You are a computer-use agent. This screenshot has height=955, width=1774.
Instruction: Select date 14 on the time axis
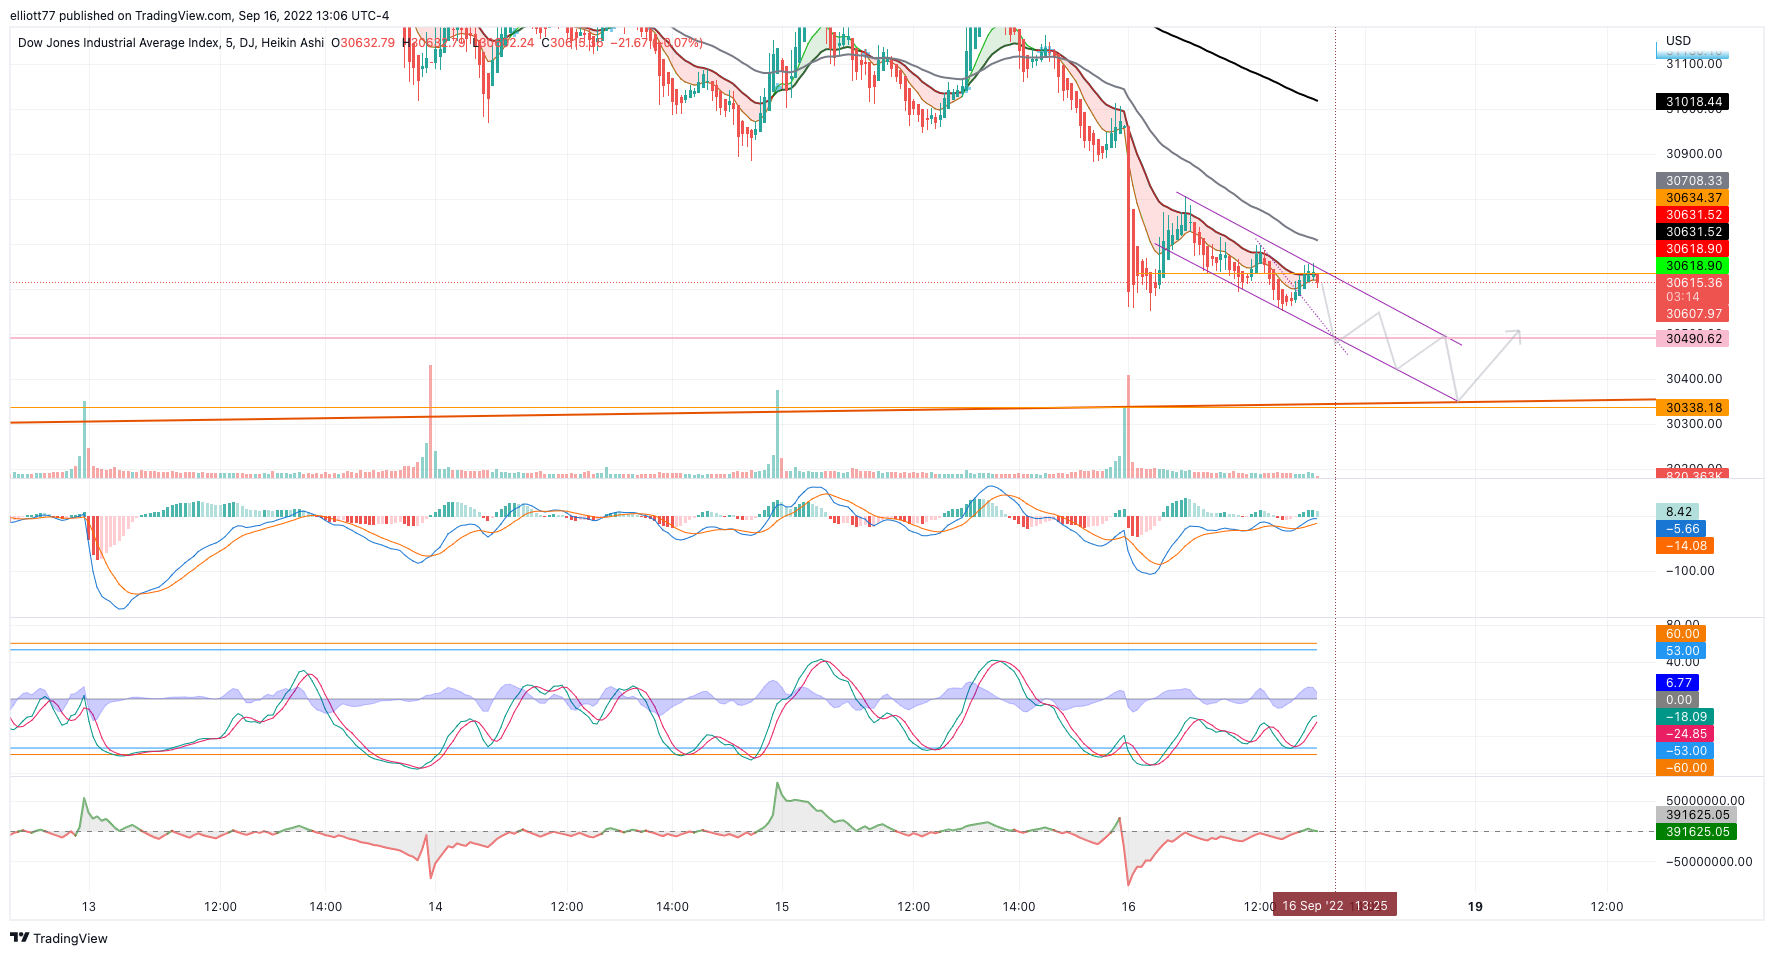pos(435,907)
